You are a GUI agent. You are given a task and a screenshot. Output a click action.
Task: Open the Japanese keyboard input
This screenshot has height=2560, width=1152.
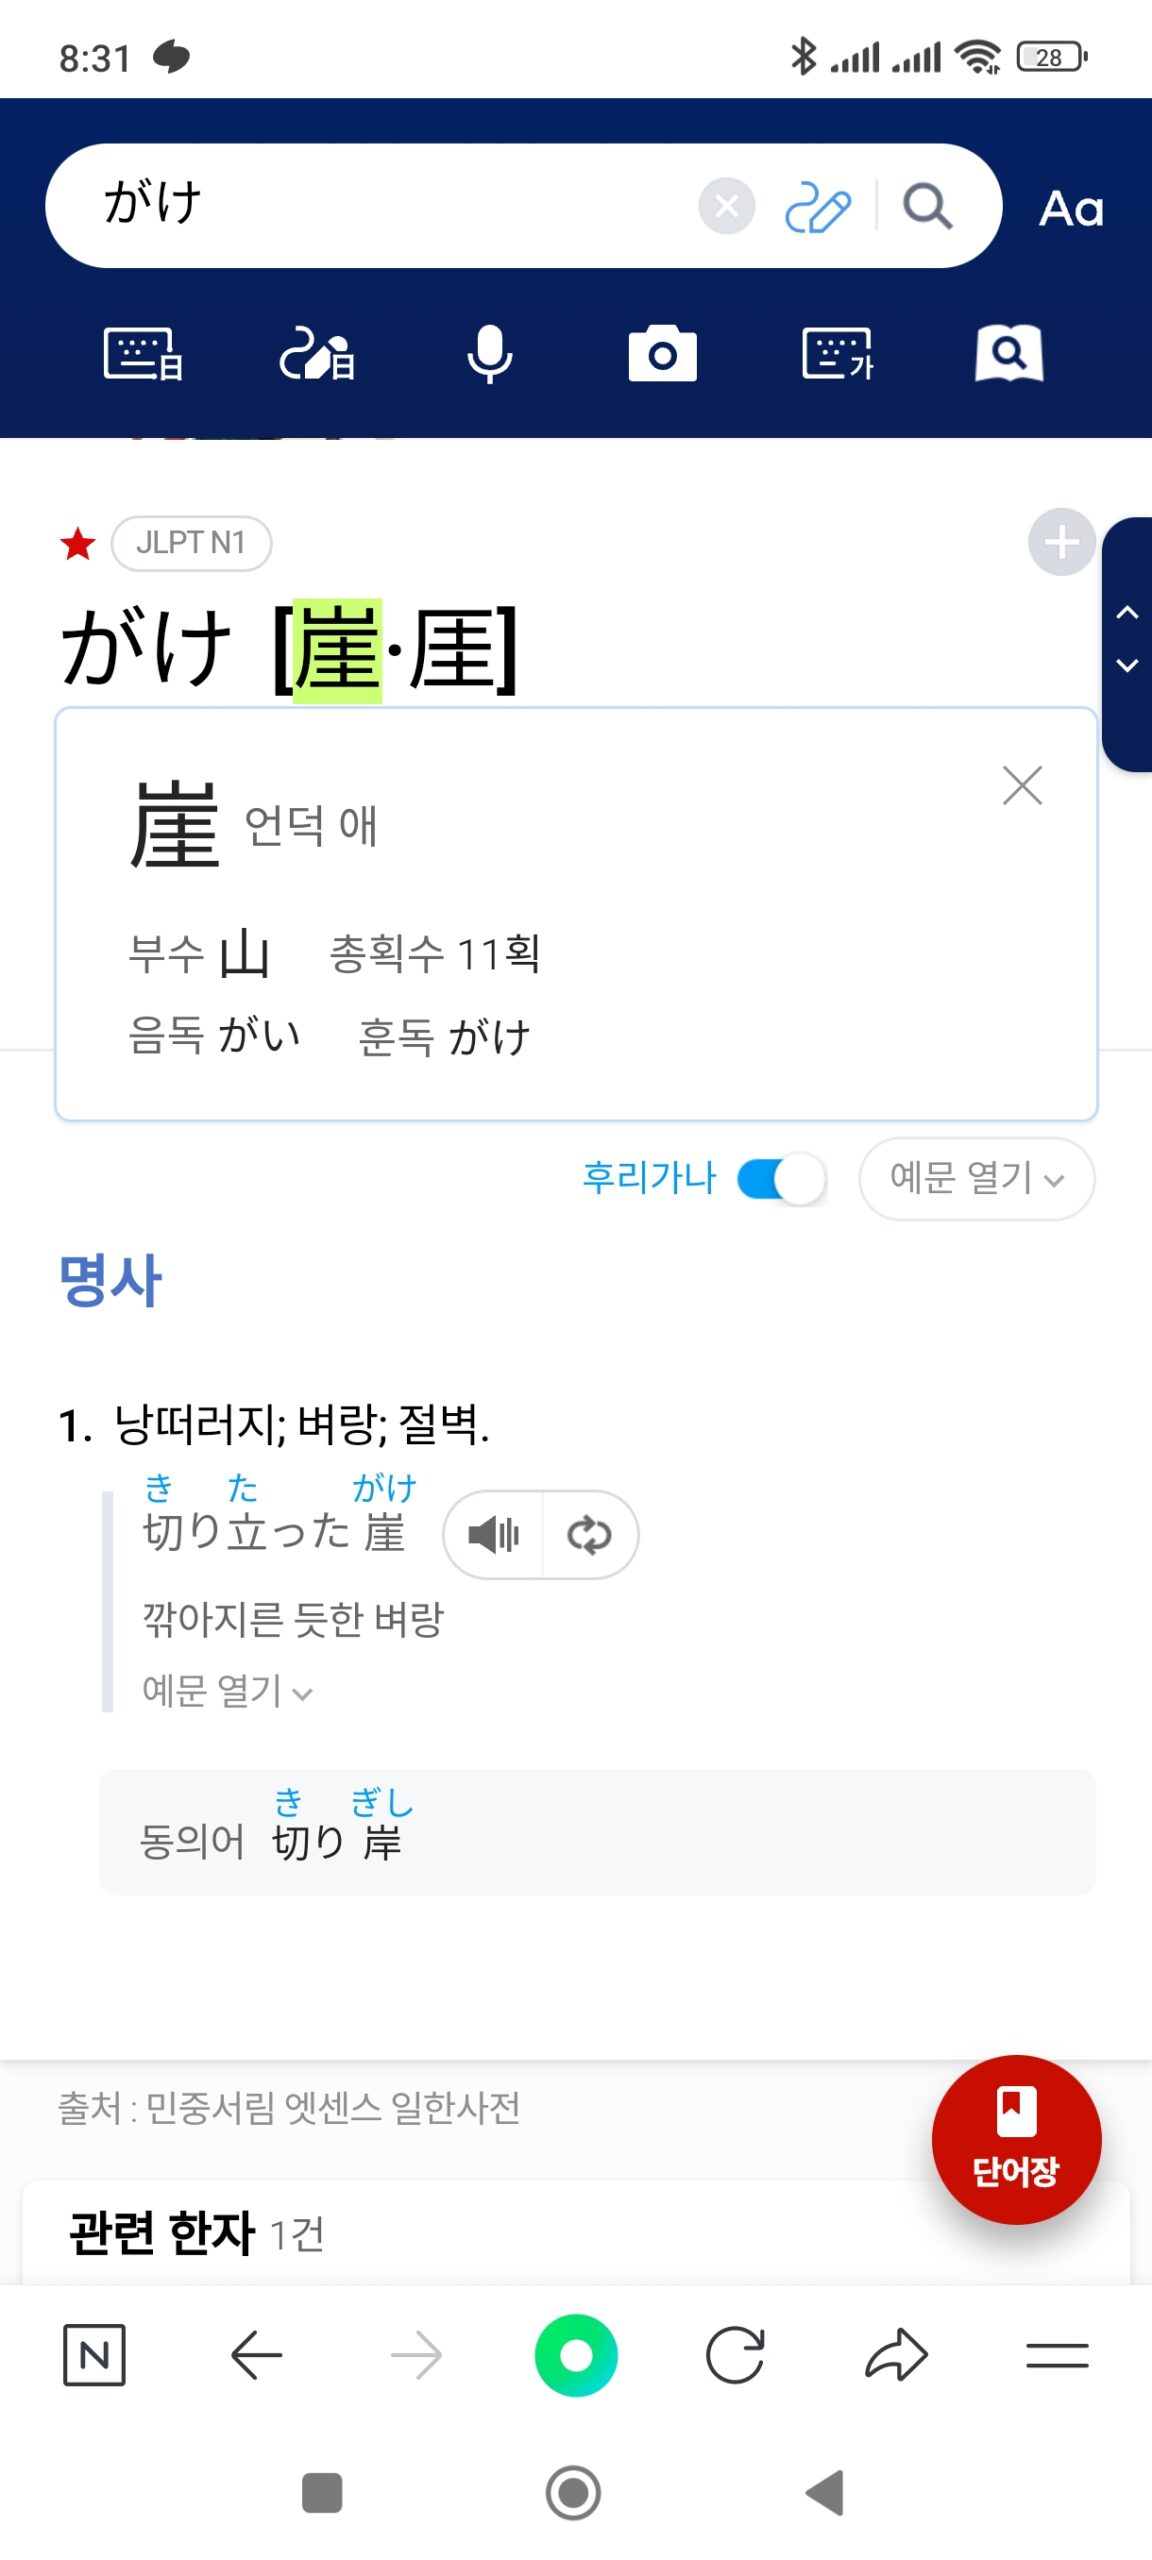pyautogui.click(x=143, y=355)
